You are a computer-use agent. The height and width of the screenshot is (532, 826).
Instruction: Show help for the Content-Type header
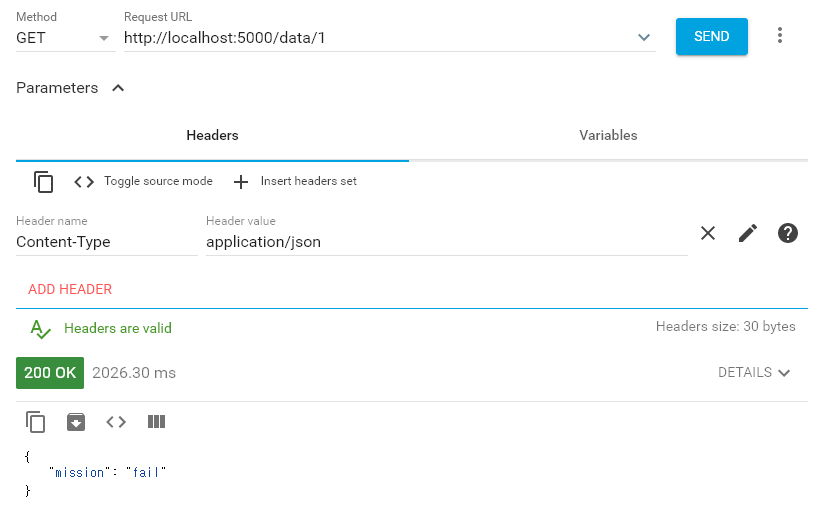pyautogui.click(x=788, y=233)
